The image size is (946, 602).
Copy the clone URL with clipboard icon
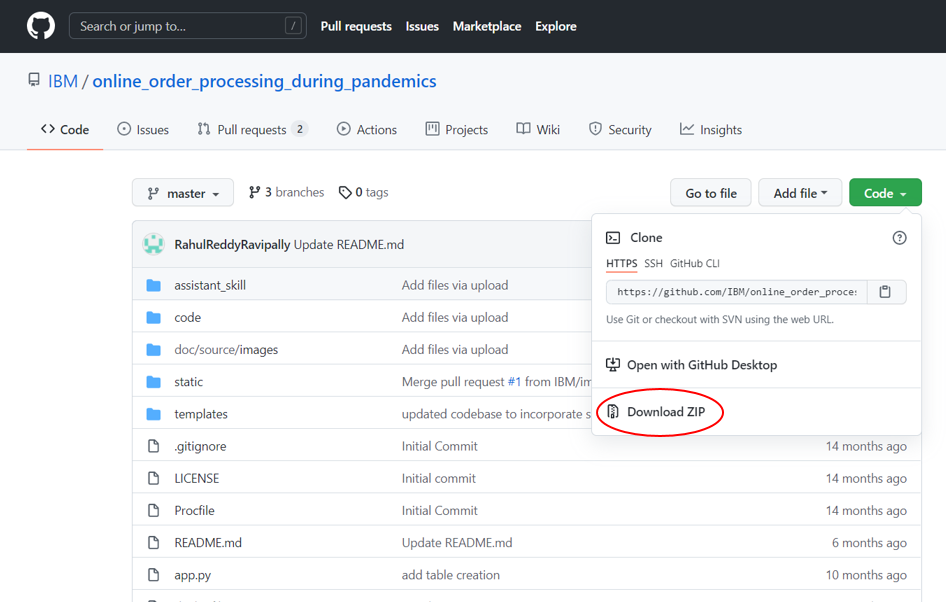coord(885,292)
